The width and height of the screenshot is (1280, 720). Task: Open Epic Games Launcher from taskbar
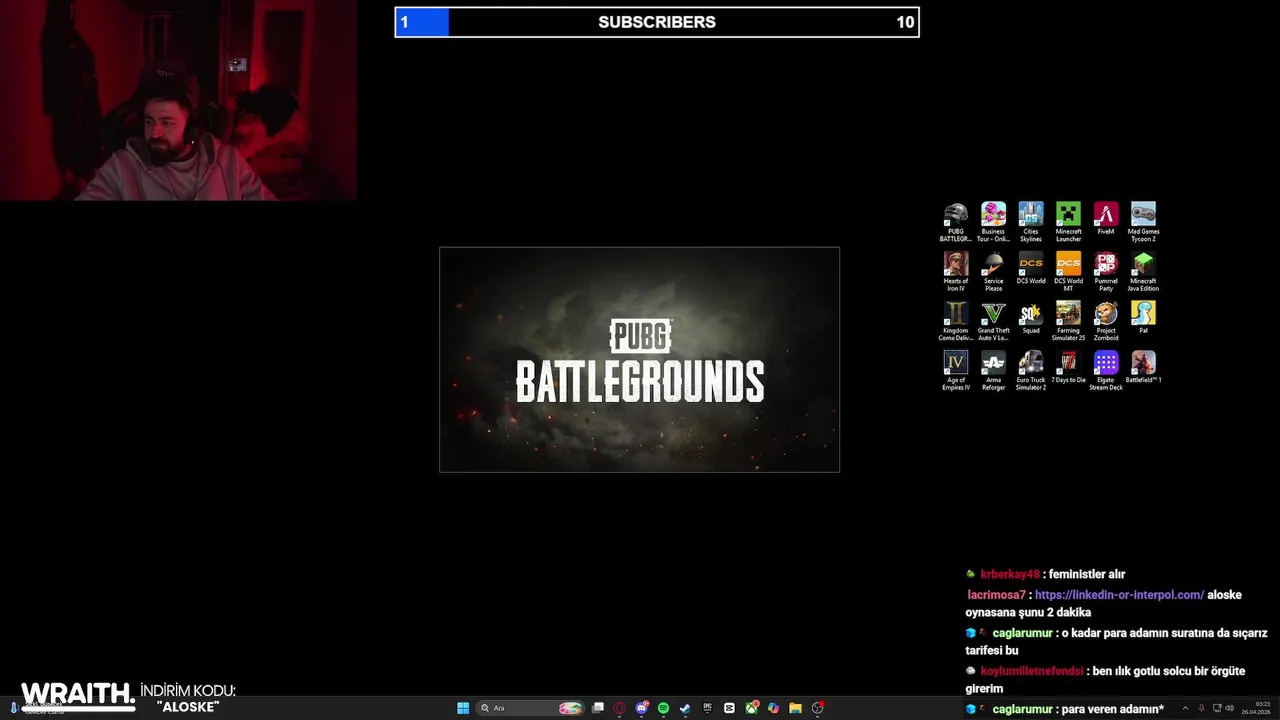pos(707,708)
